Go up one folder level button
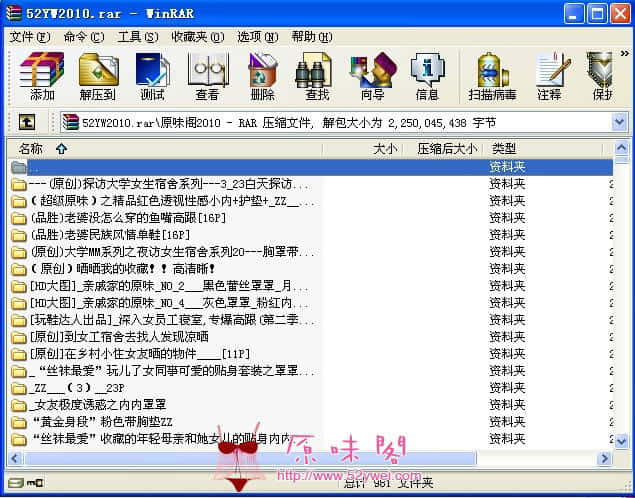635x498 pixels. (x=27, y=122)
